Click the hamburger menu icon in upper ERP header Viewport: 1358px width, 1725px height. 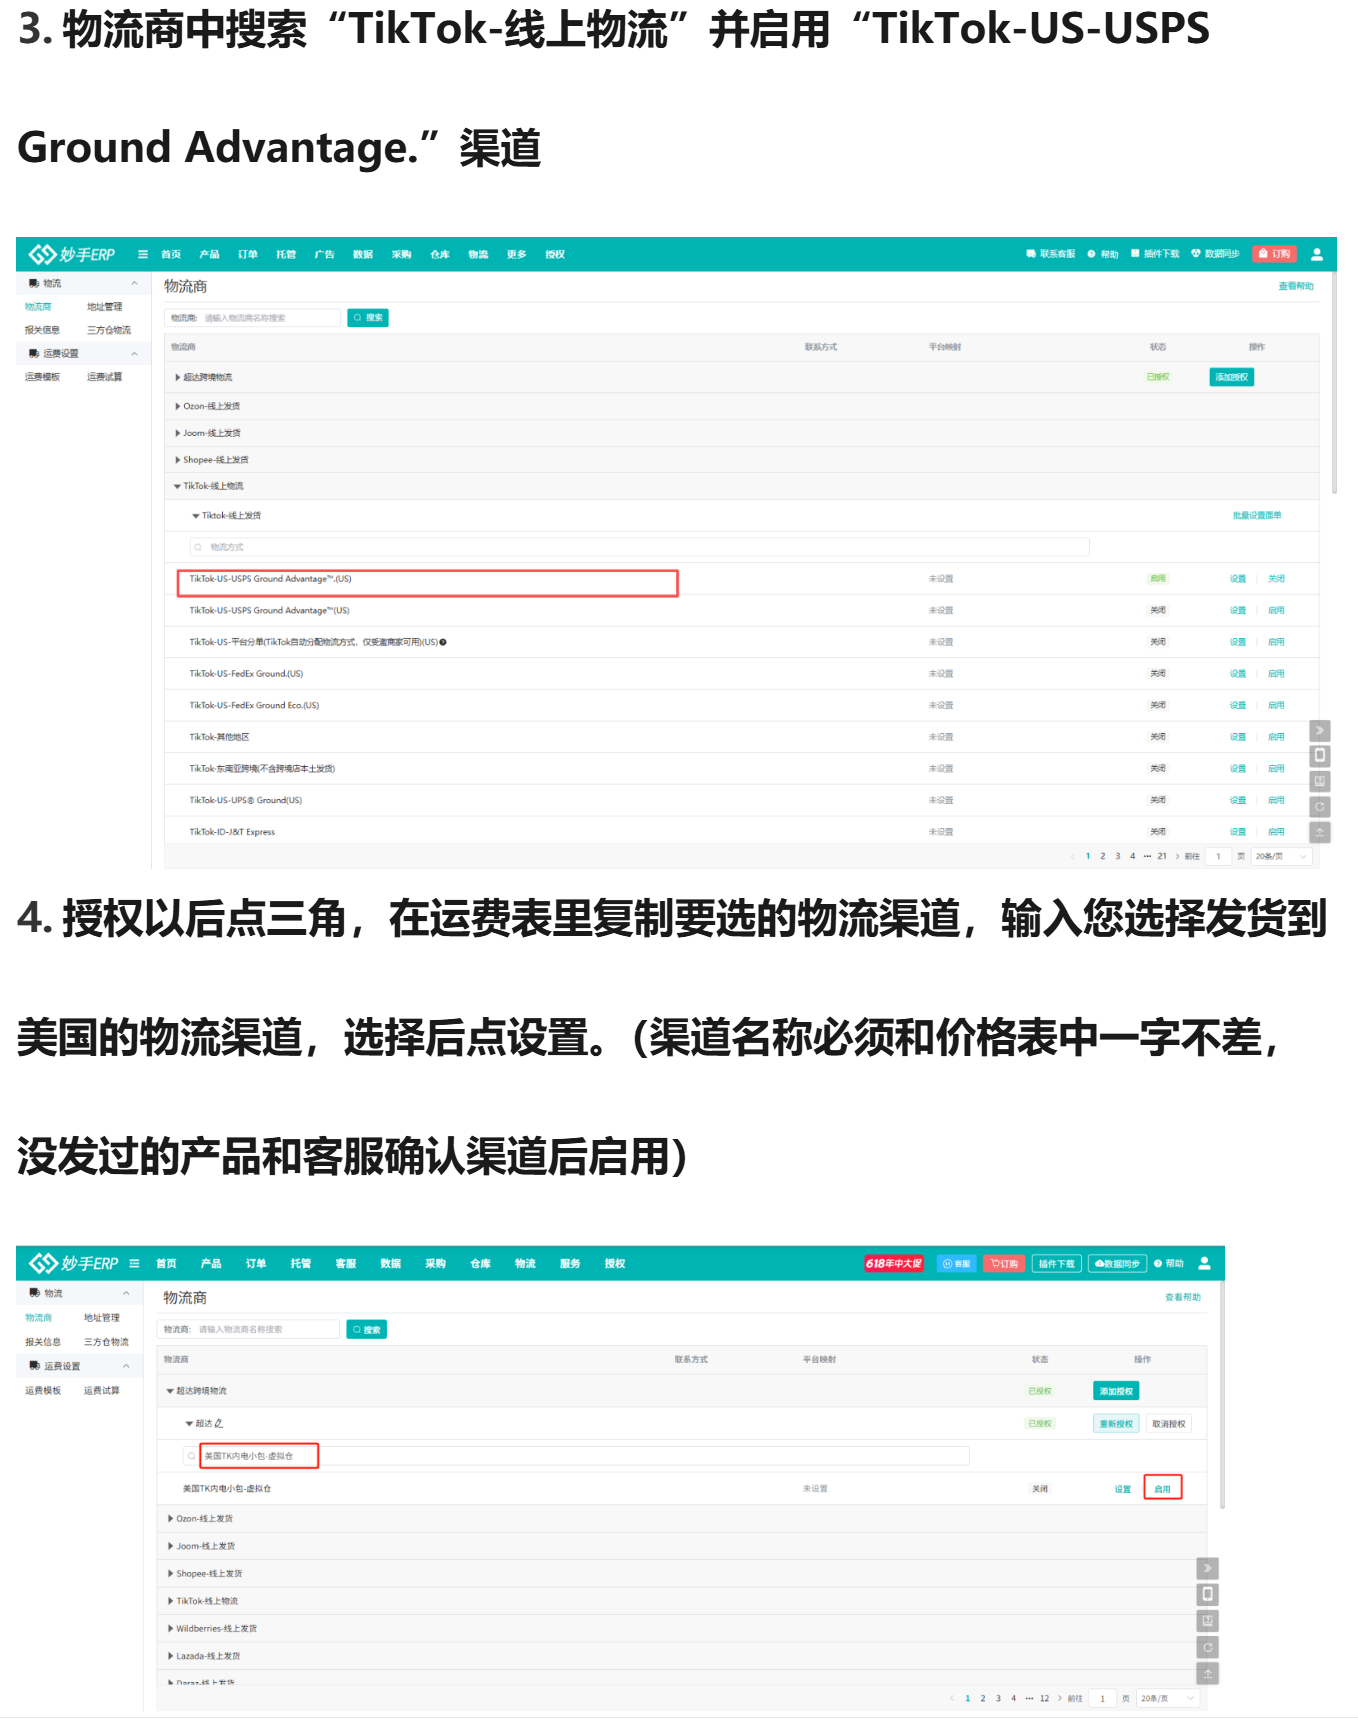(x=143, y=254)
